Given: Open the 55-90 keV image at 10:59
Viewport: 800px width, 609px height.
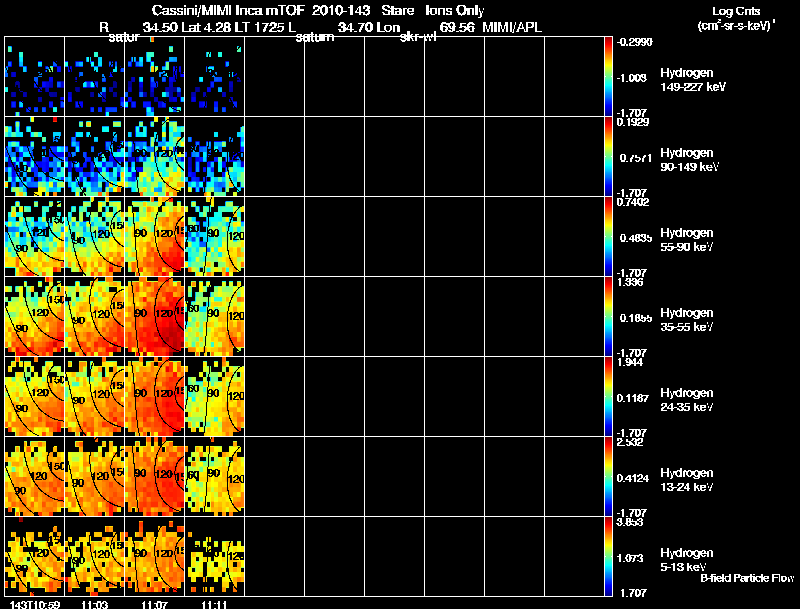Looking at the screenshot, I should click(35, 237).
